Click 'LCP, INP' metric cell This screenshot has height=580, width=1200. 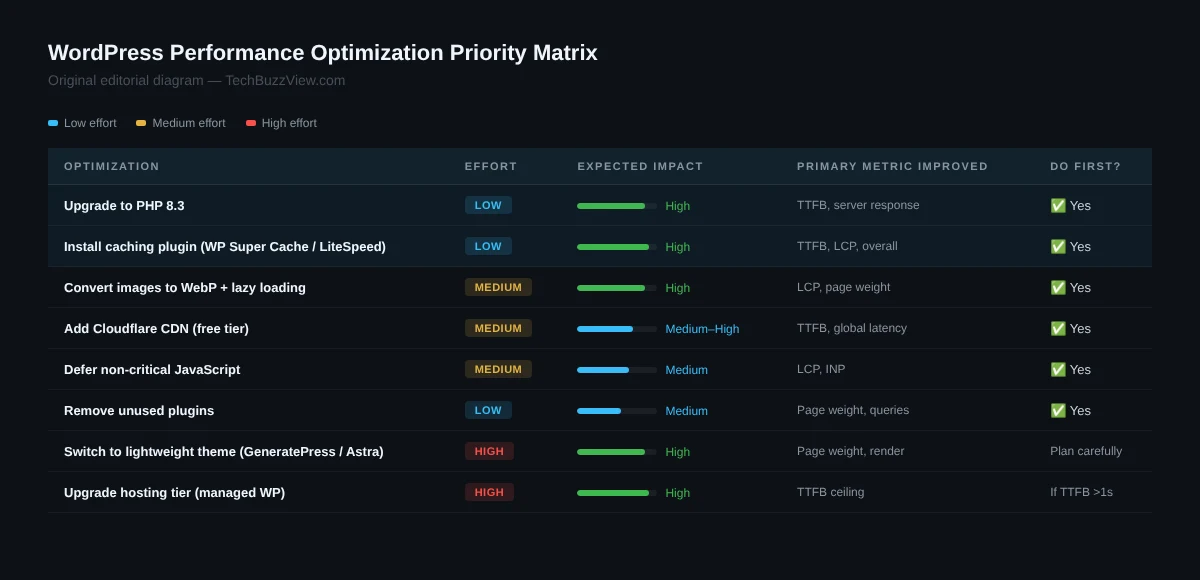tap(821, 369)
